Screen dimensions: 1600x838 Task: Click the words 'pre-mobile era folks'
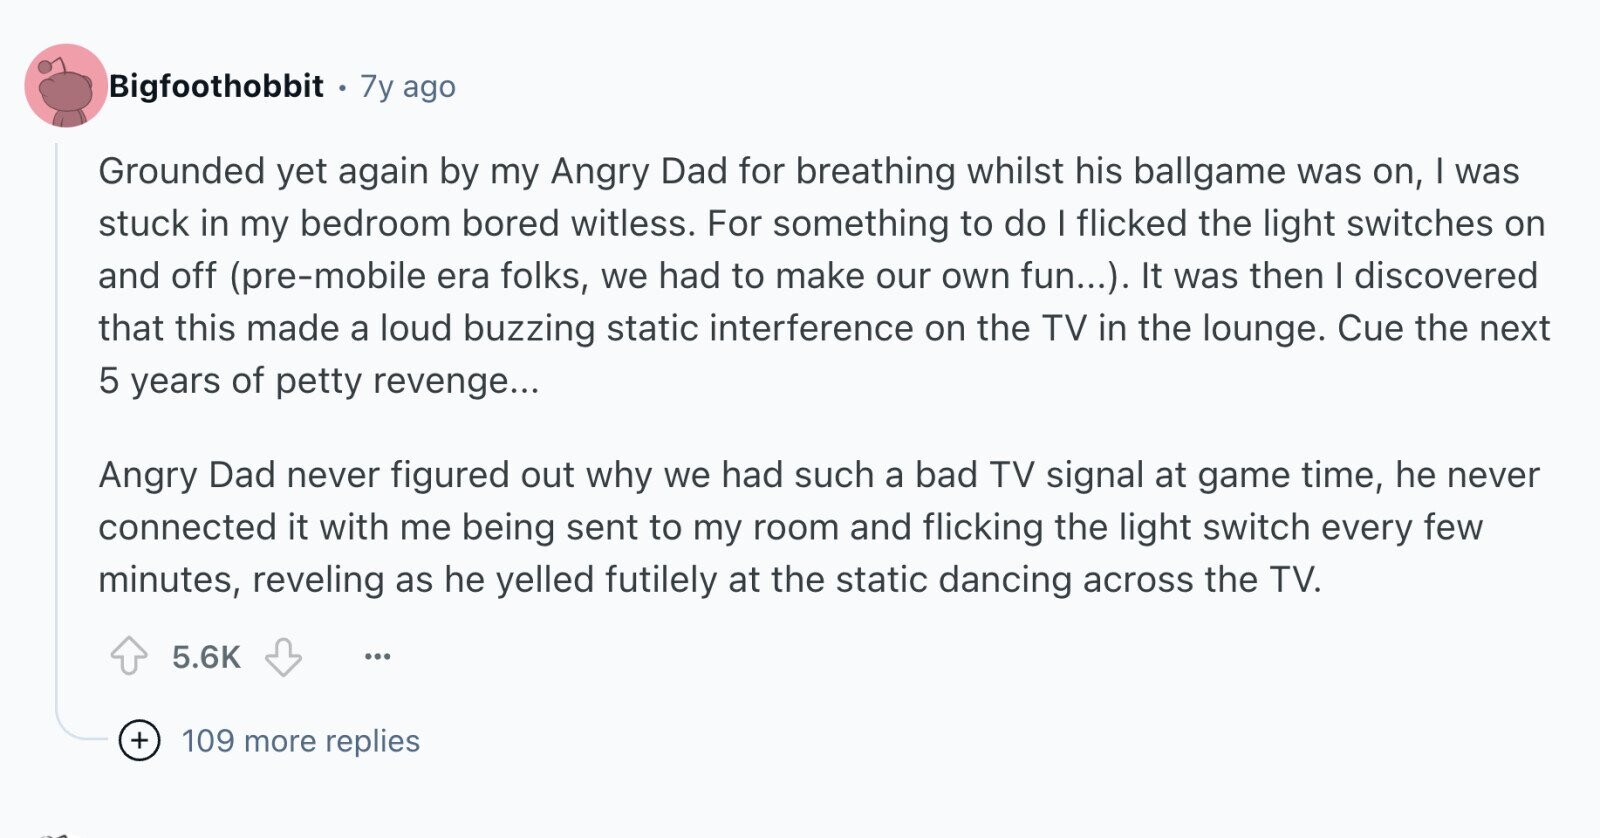tap(414, 276)
